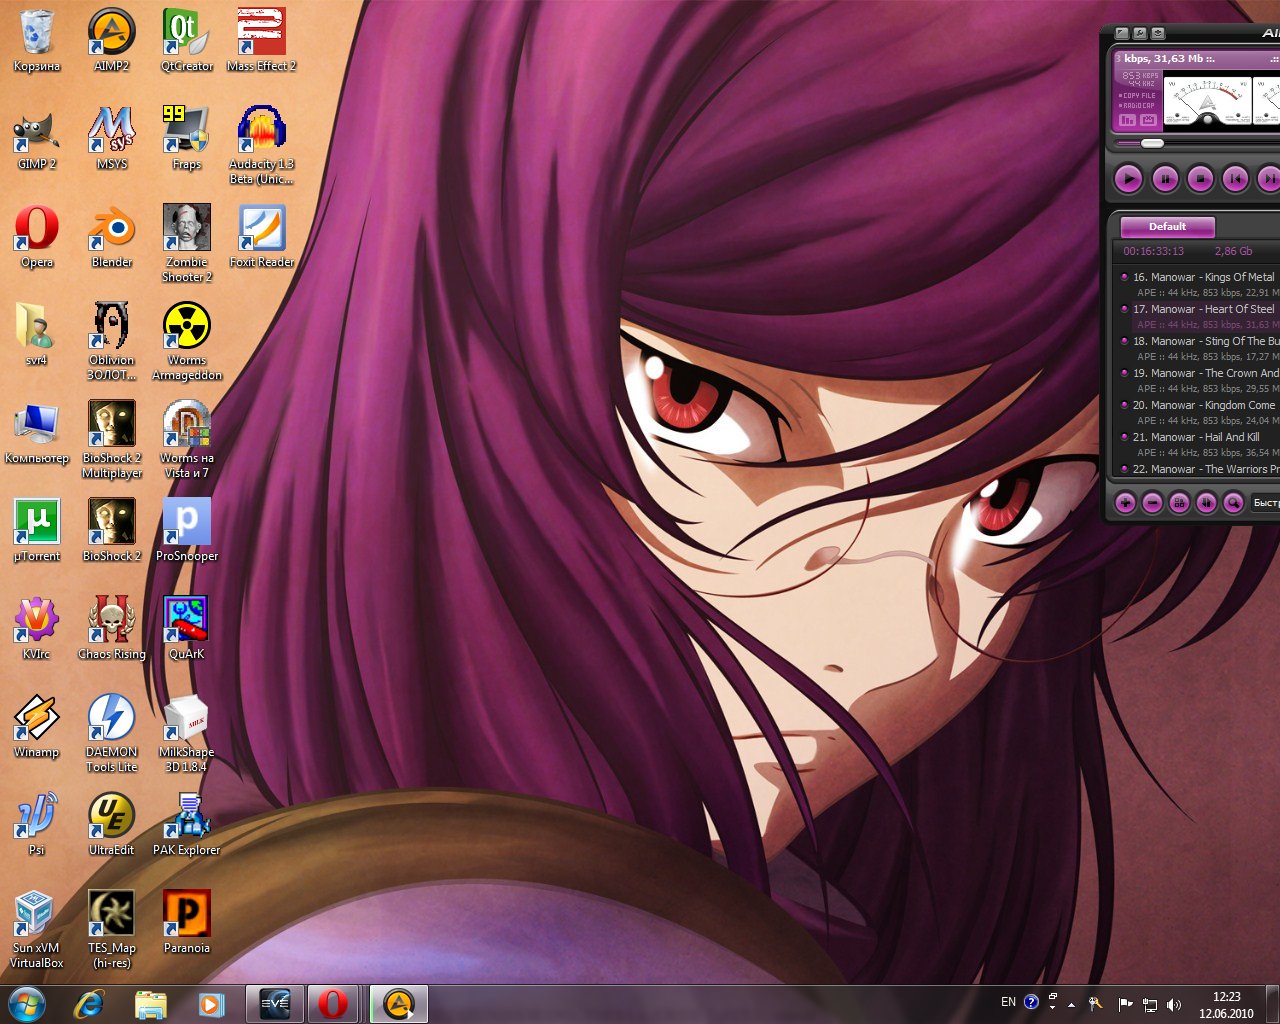Toggle RADIO CAP option in AIMP
Image resolution: width=1280 pixels, height=1024 pixels.
point(1137,105)
